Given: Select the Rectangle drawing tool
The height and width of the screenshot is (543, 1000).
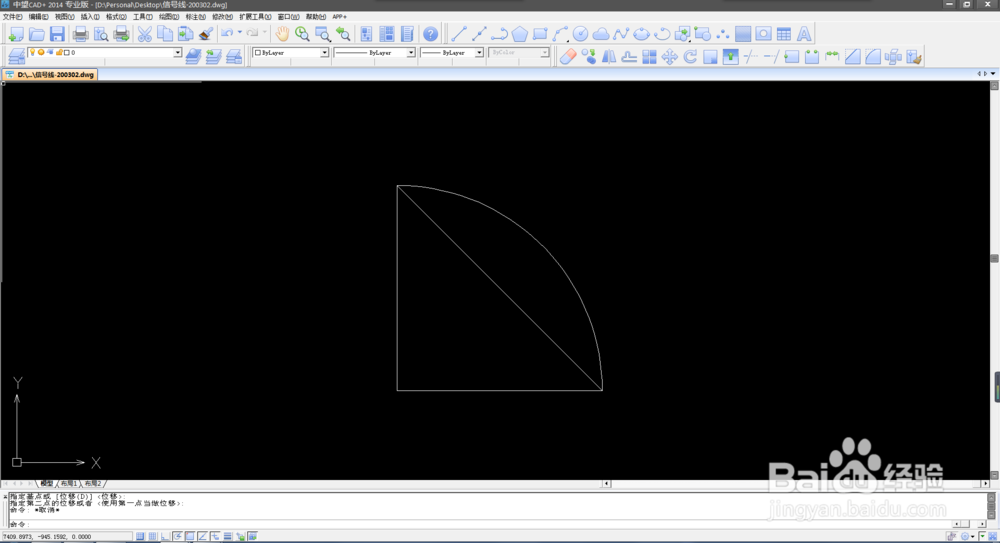Looking at the screenshot, I should tap(540, 34).
